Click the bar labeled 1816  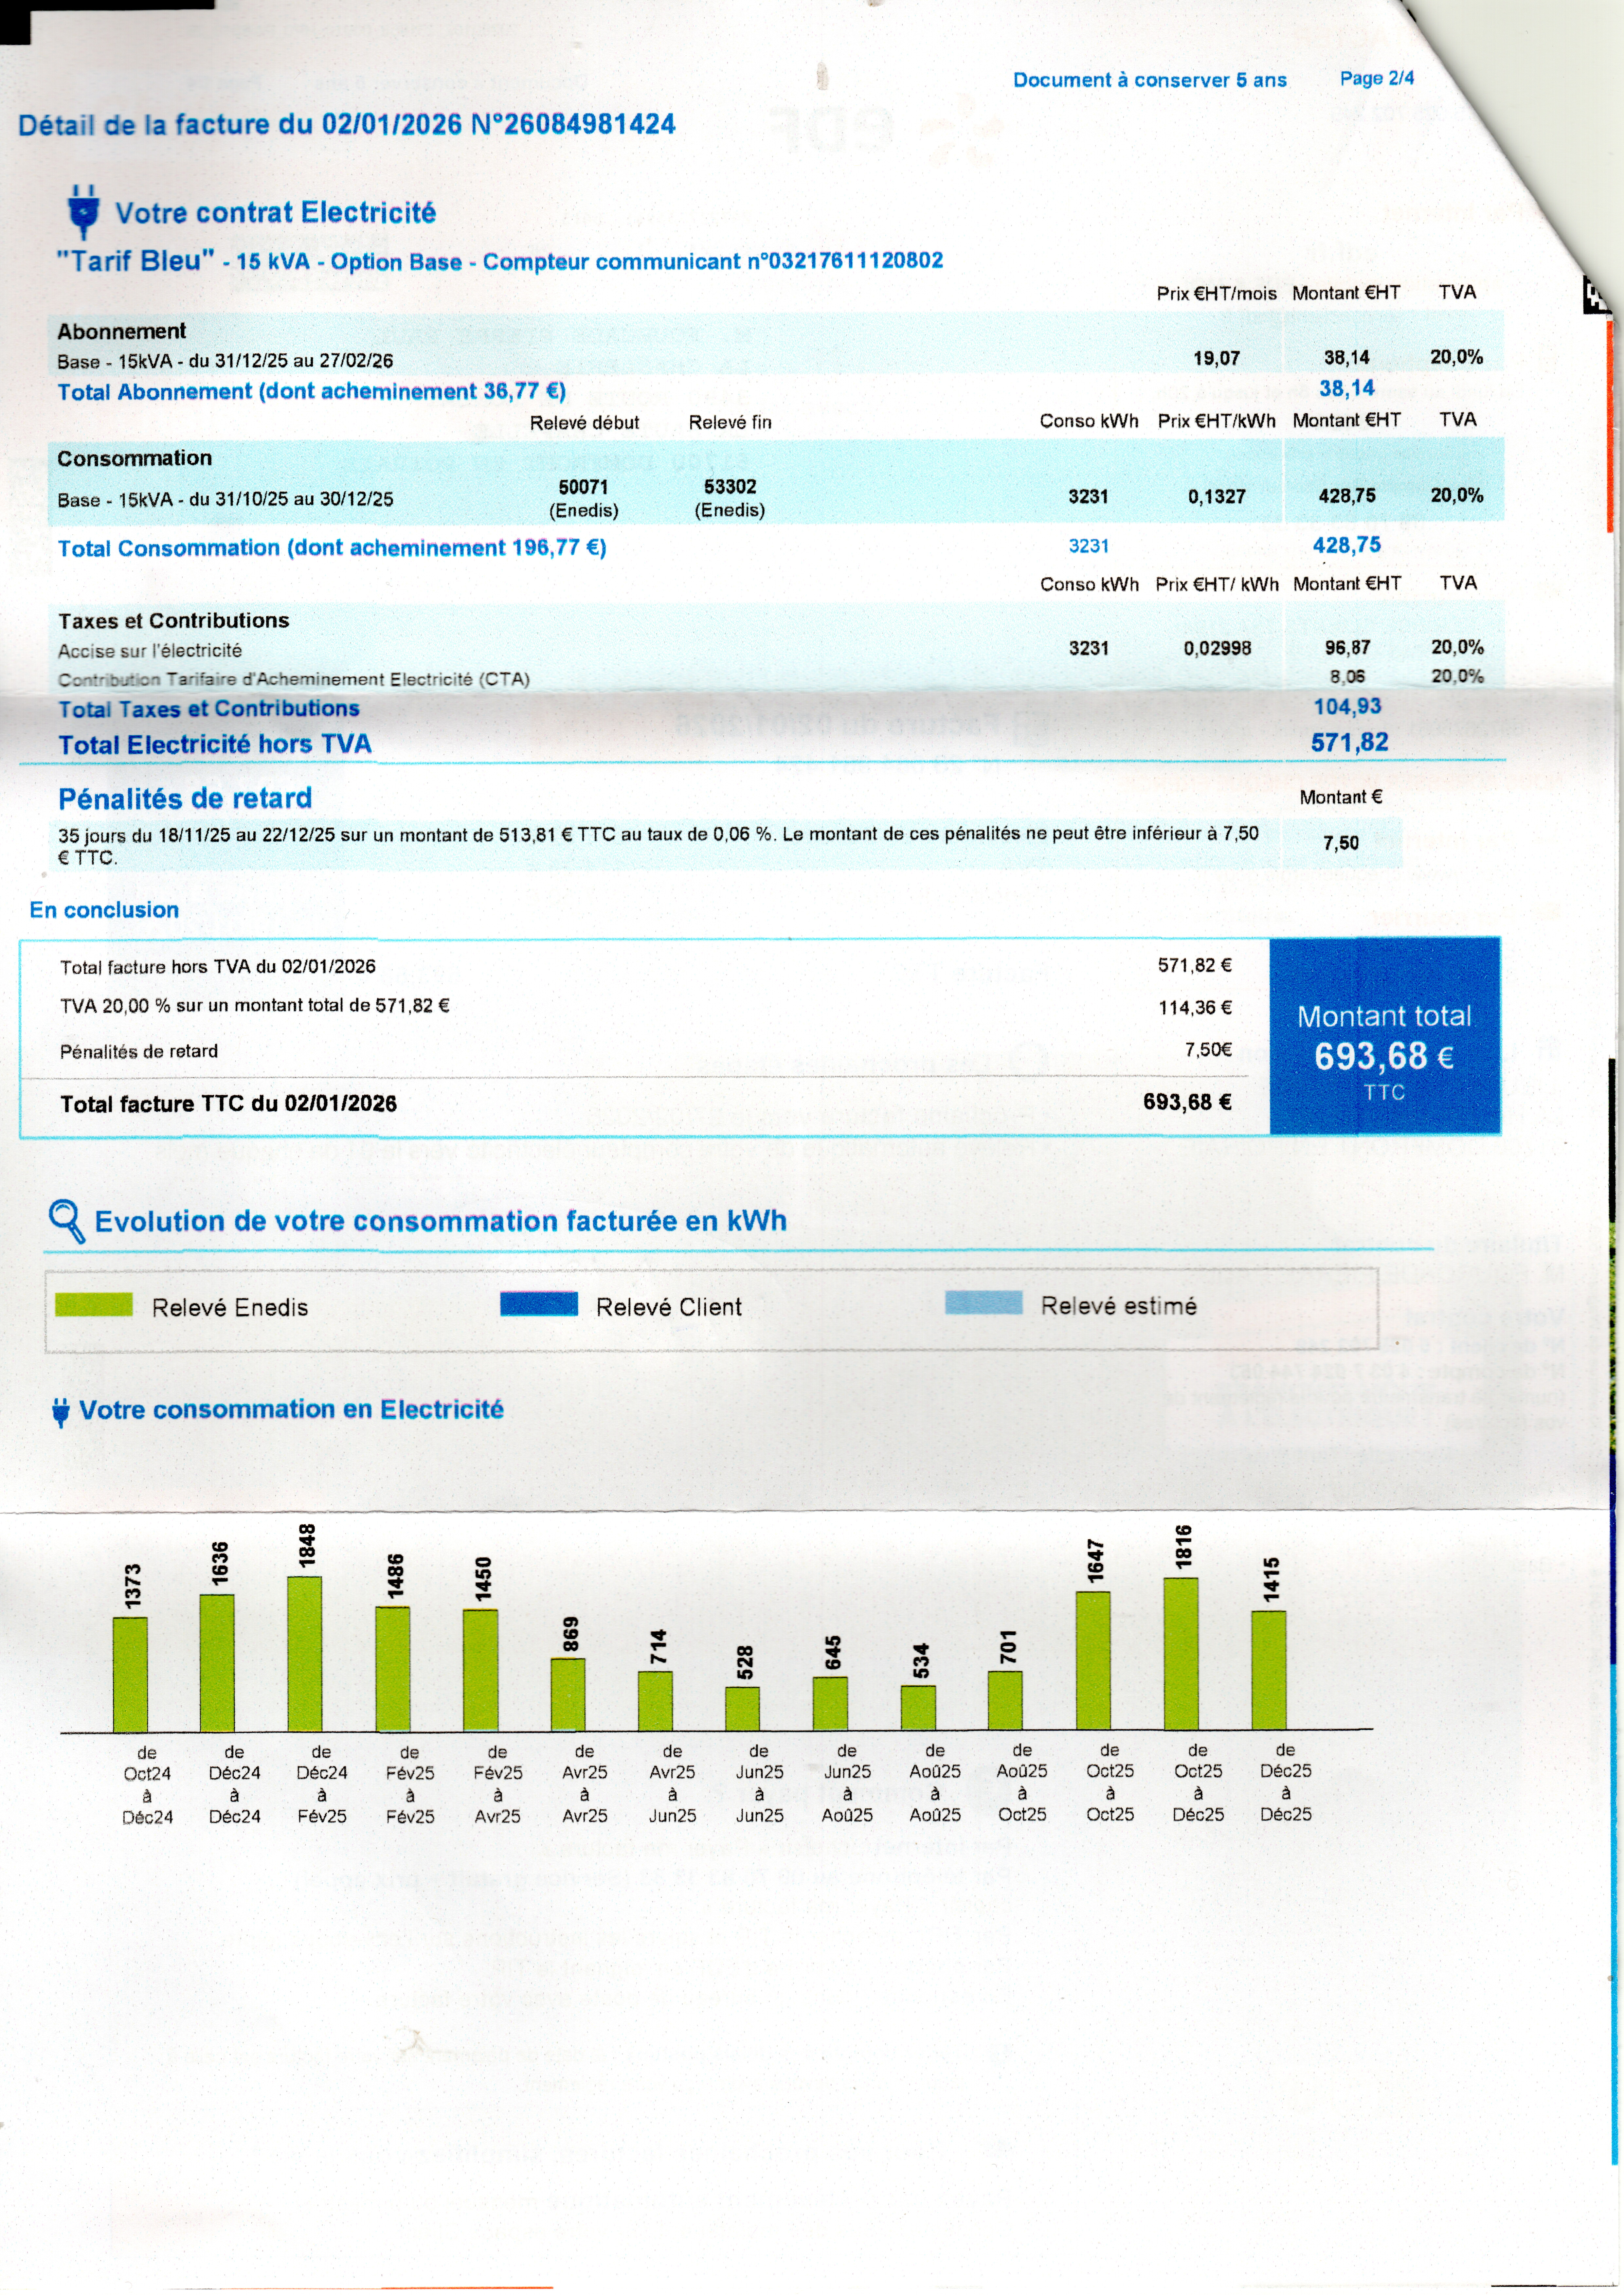[x=1181, y=1654]
